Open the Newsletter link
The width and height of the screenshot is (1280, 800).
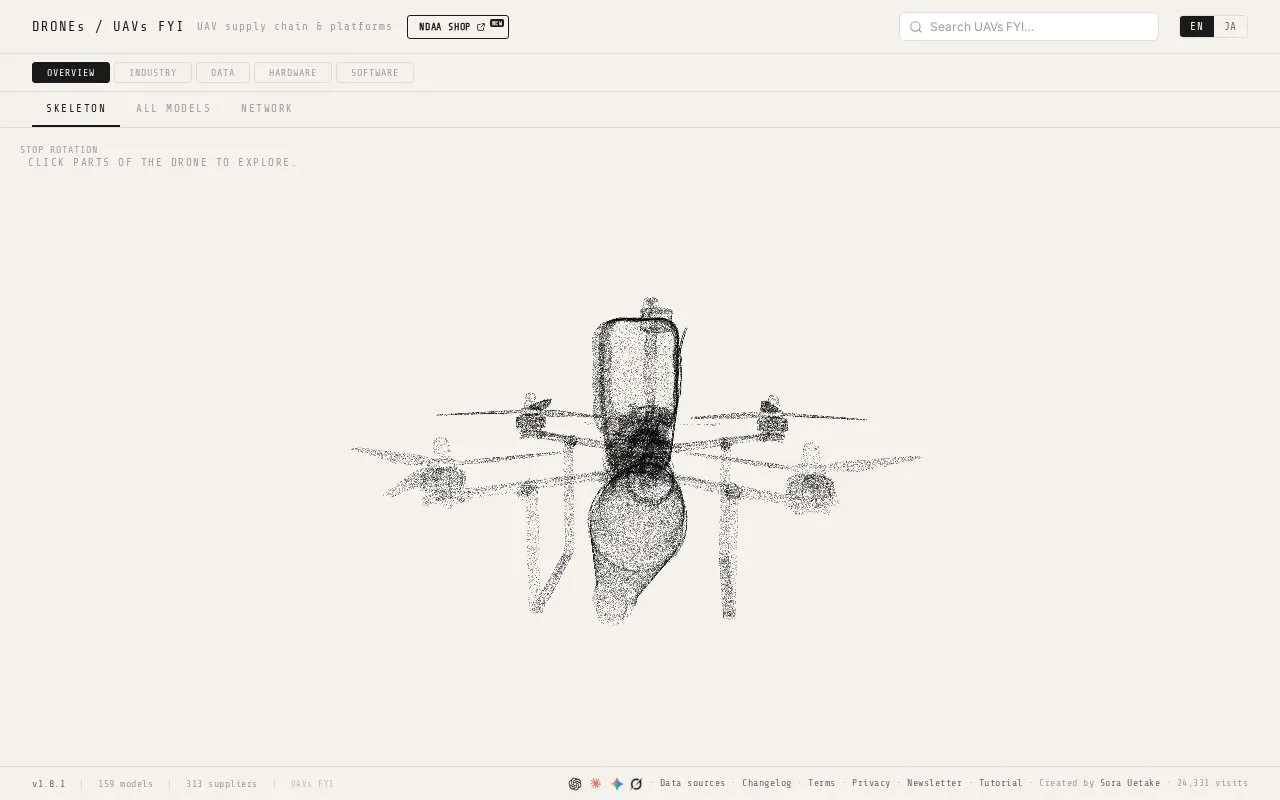pyautogui.click(x=935, y=784)
